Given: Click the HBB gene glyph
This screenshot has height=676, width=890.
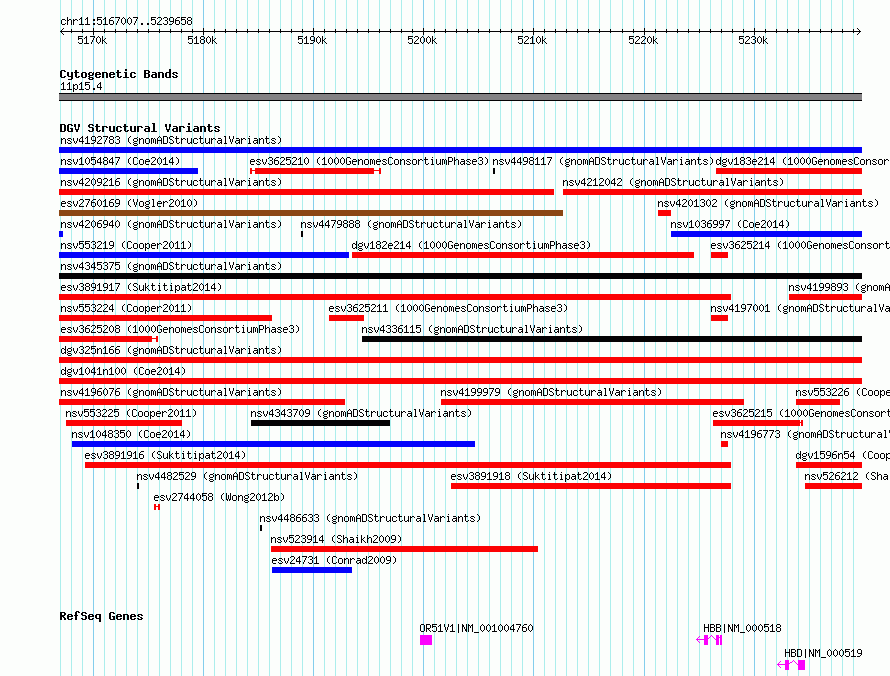Looking at the screenshot, I should (x=709, y=640).
